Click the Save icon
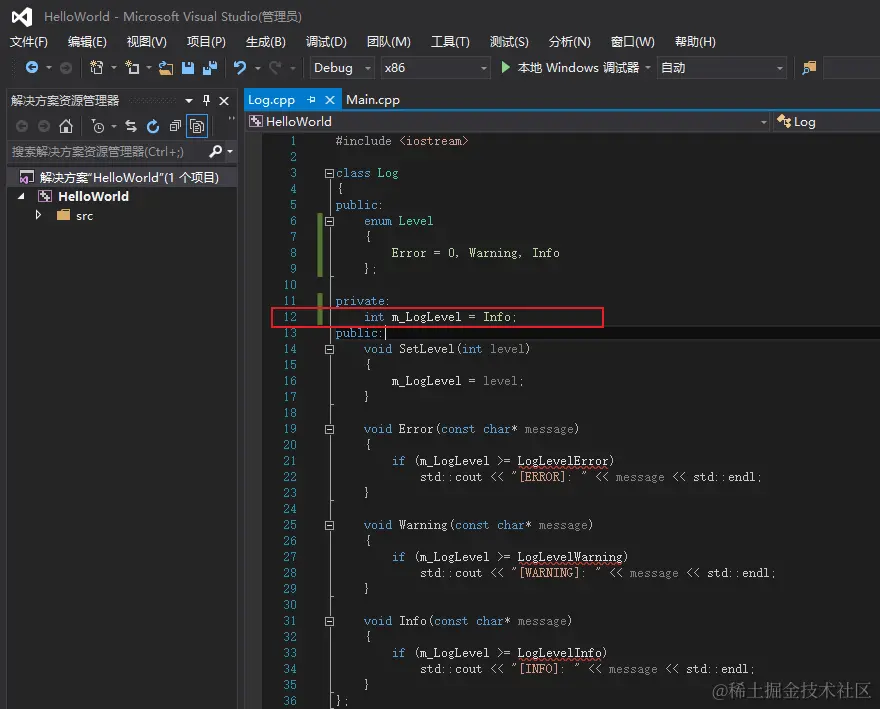This screenshot has height=709, width=880. [188, 68]
